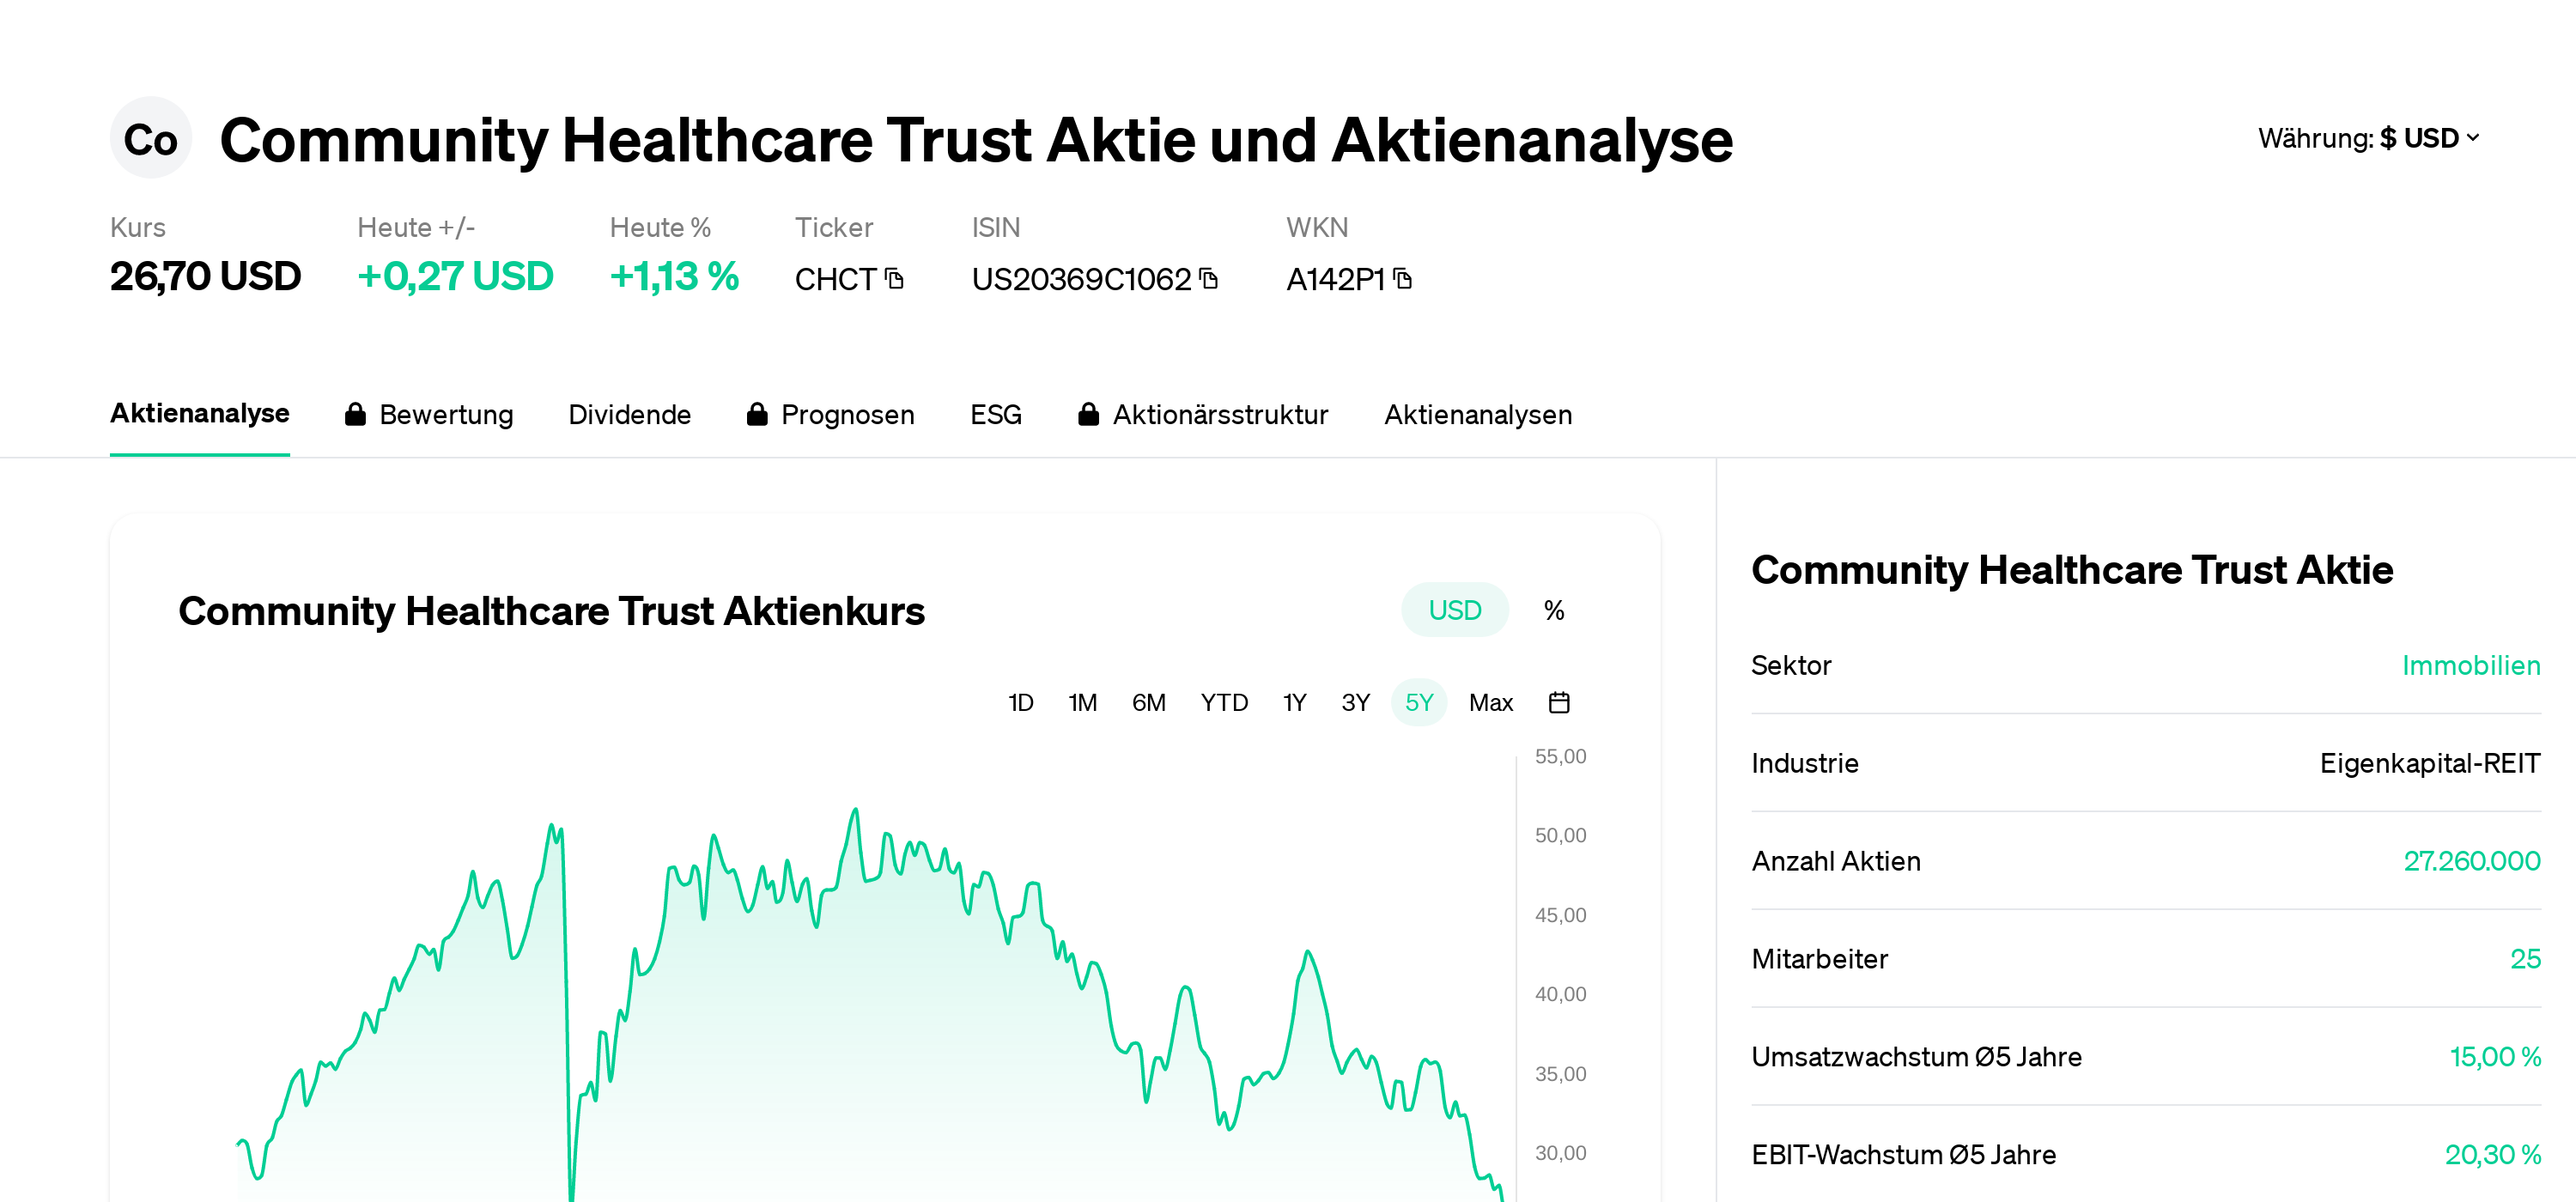Viewport: 2576px width, 1202px height.
Task: Select the Max chart range
Action: coord(1491,703)
